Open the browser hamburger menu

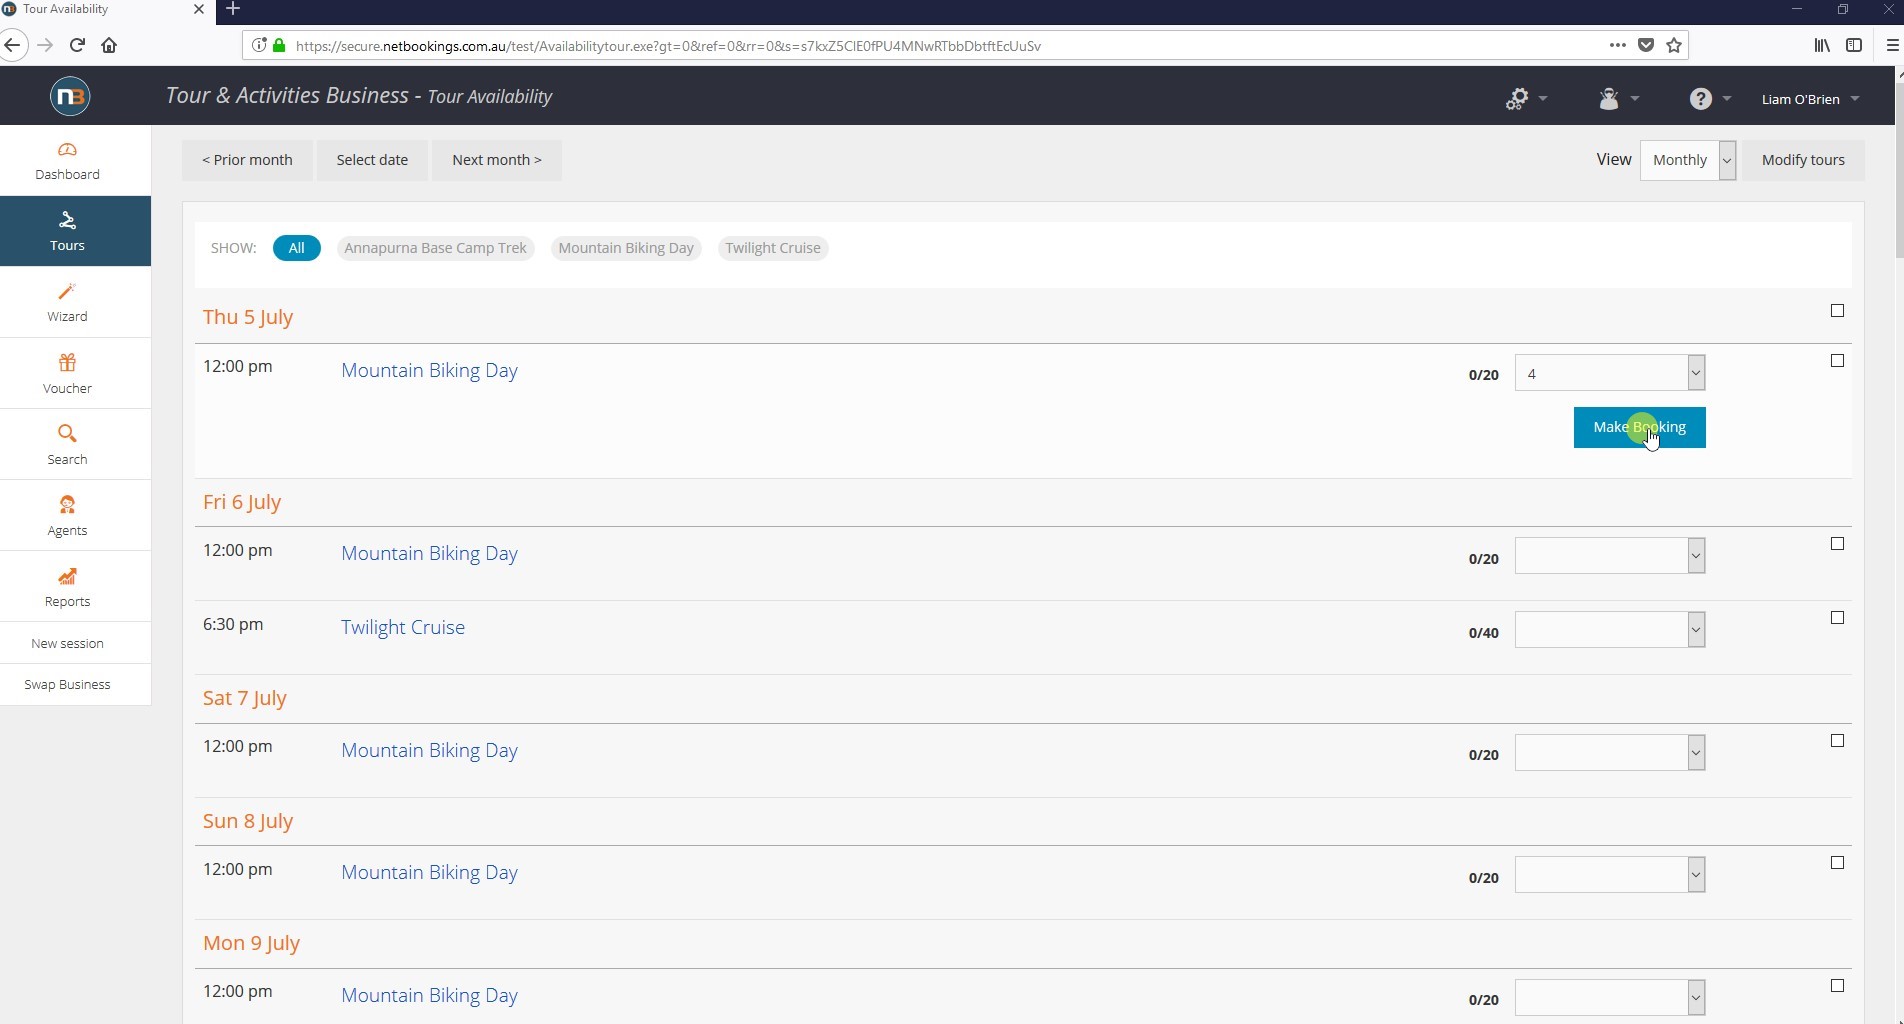(x=1892, y=45)
